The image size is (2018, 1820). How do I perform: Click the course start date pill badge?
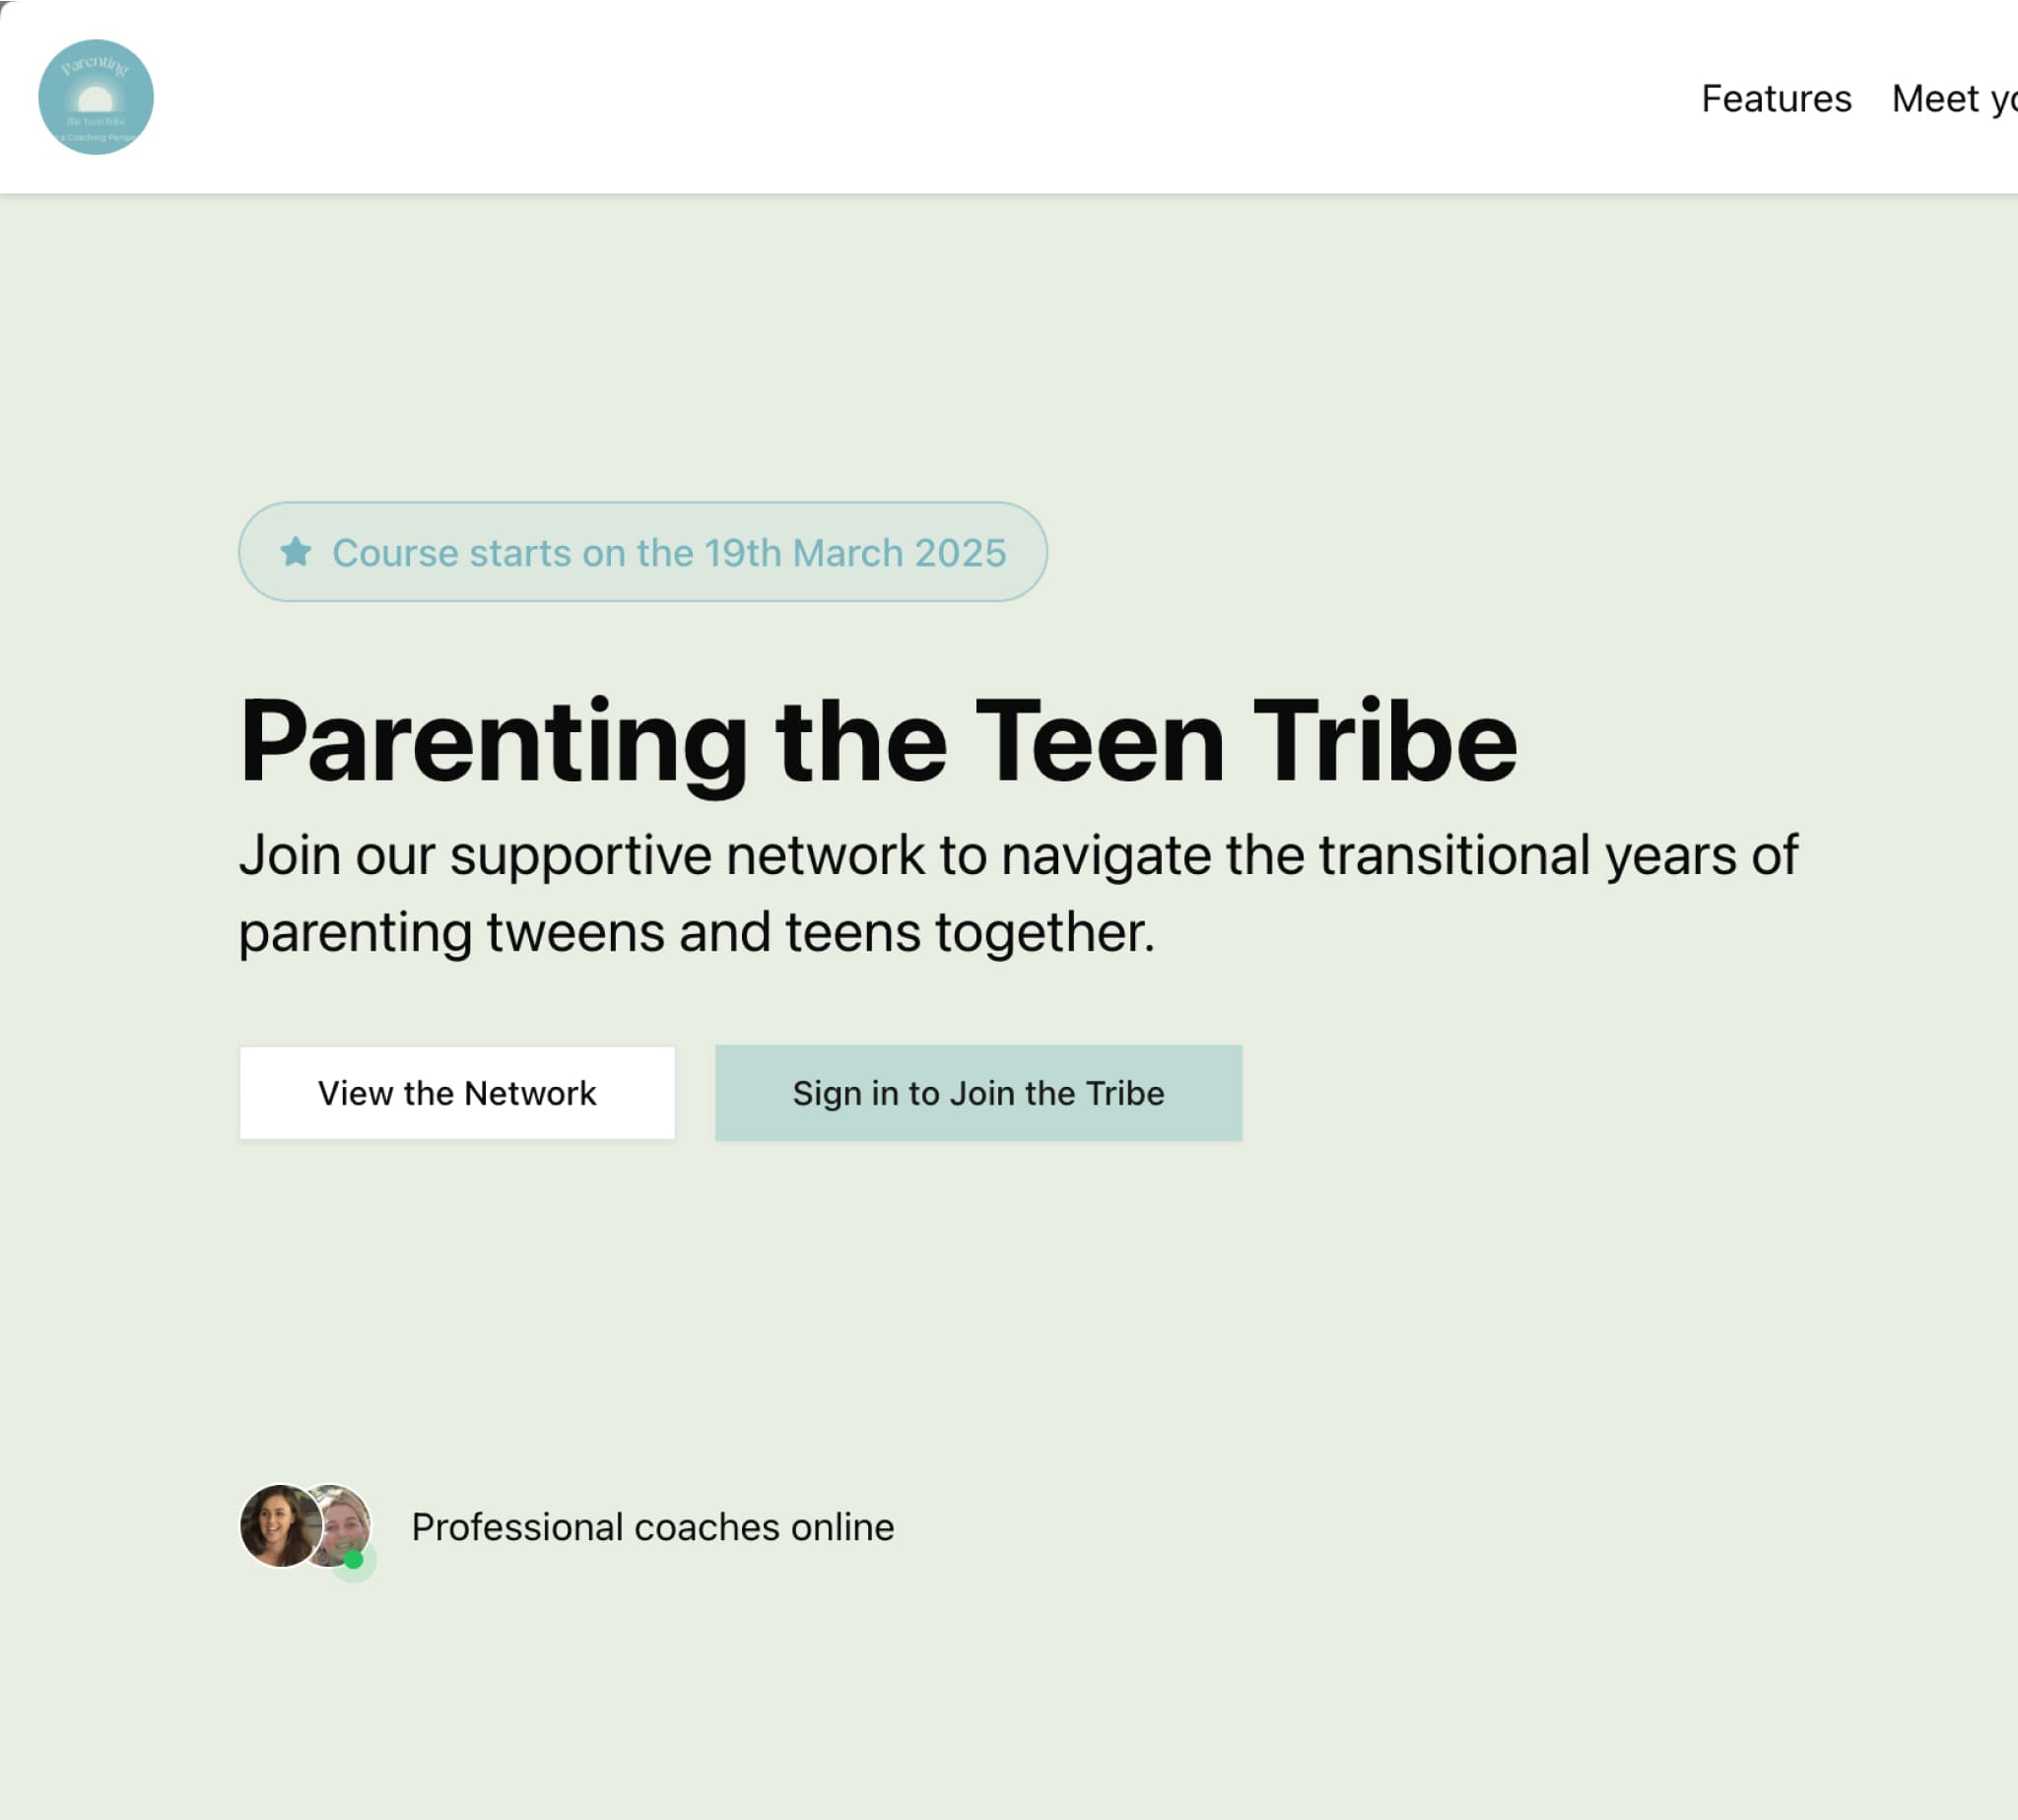[643, 552]
